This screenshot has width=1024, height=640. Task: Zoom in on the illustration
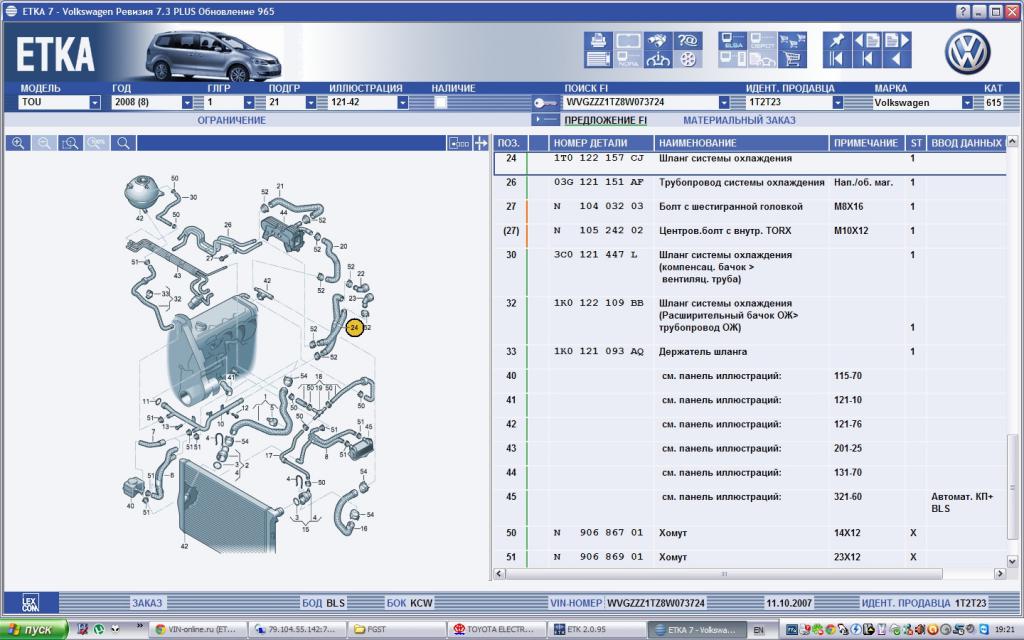pyautogui.click(x=18, y=143)
